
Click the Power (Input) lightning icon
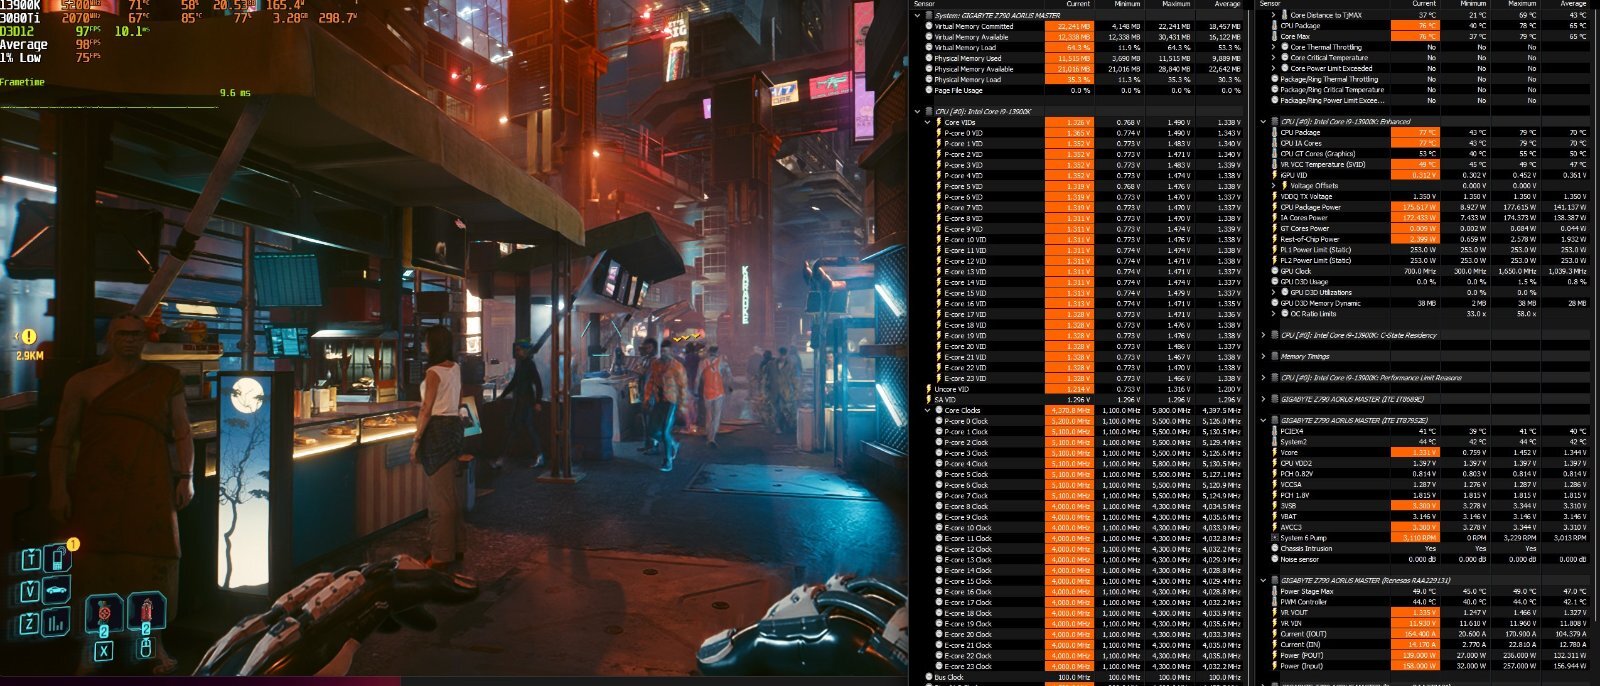1274,666
